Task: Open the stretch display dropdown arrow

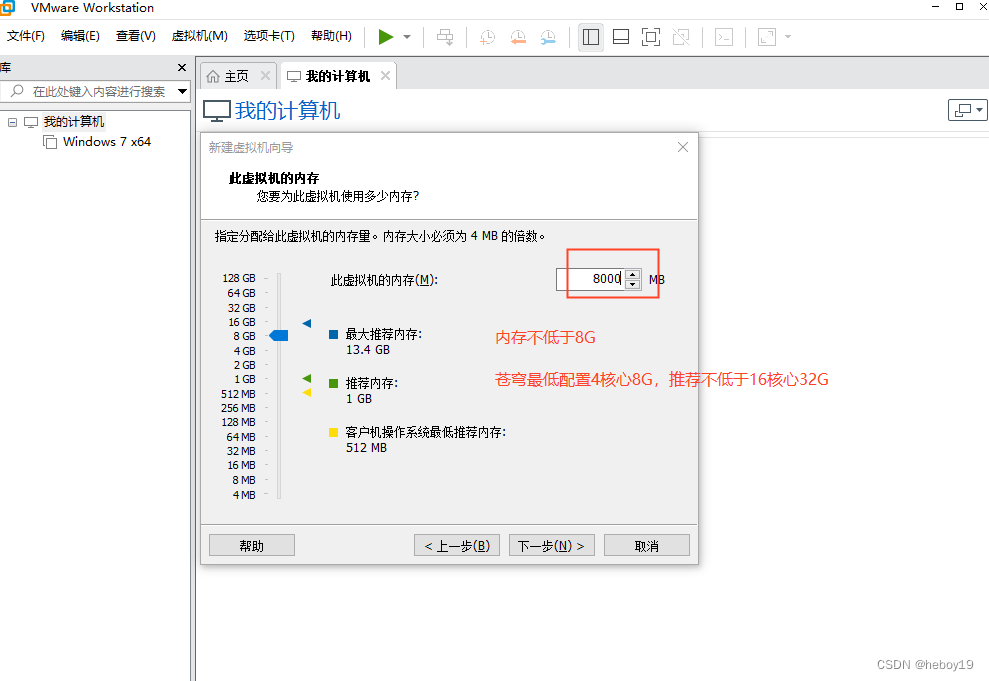Action: (788, 37)
